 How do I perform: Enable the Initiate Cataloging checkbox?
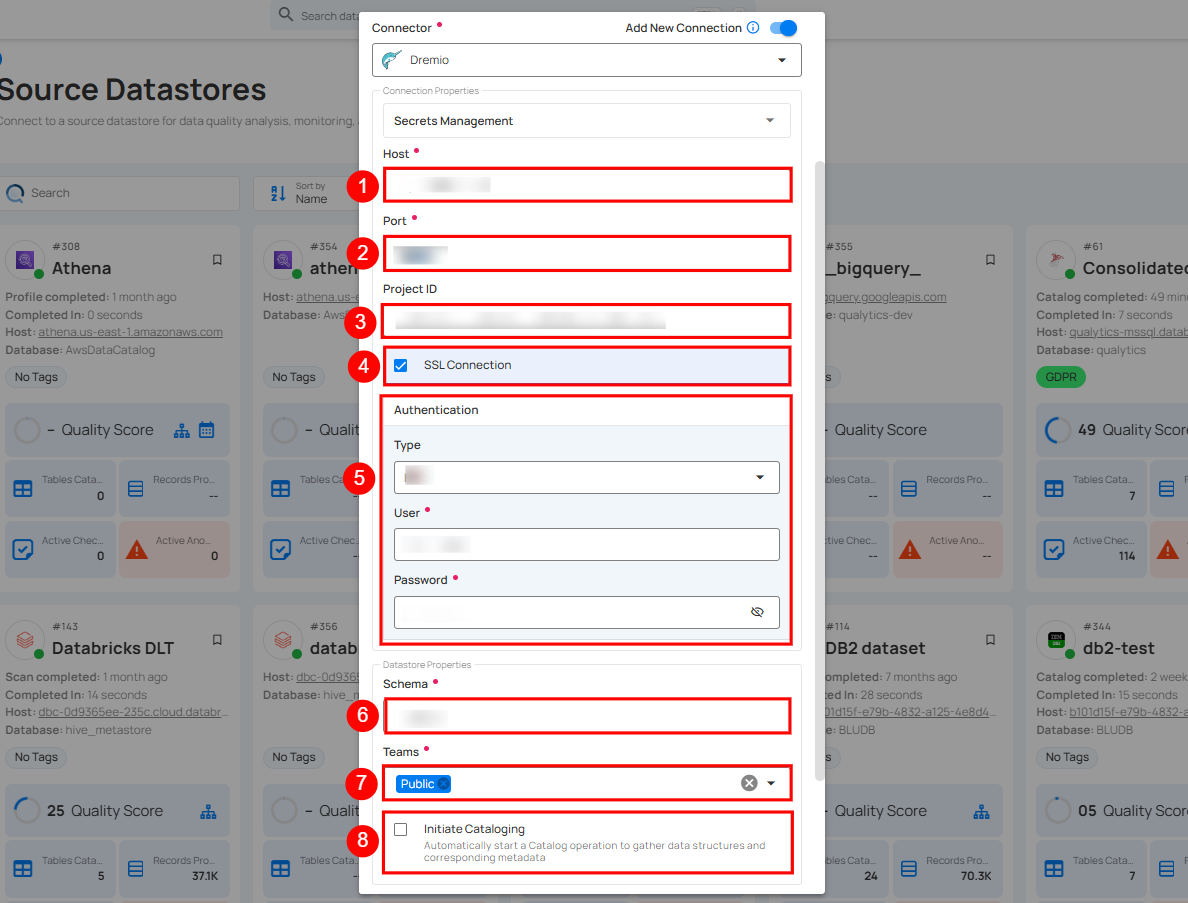point(401,829)
